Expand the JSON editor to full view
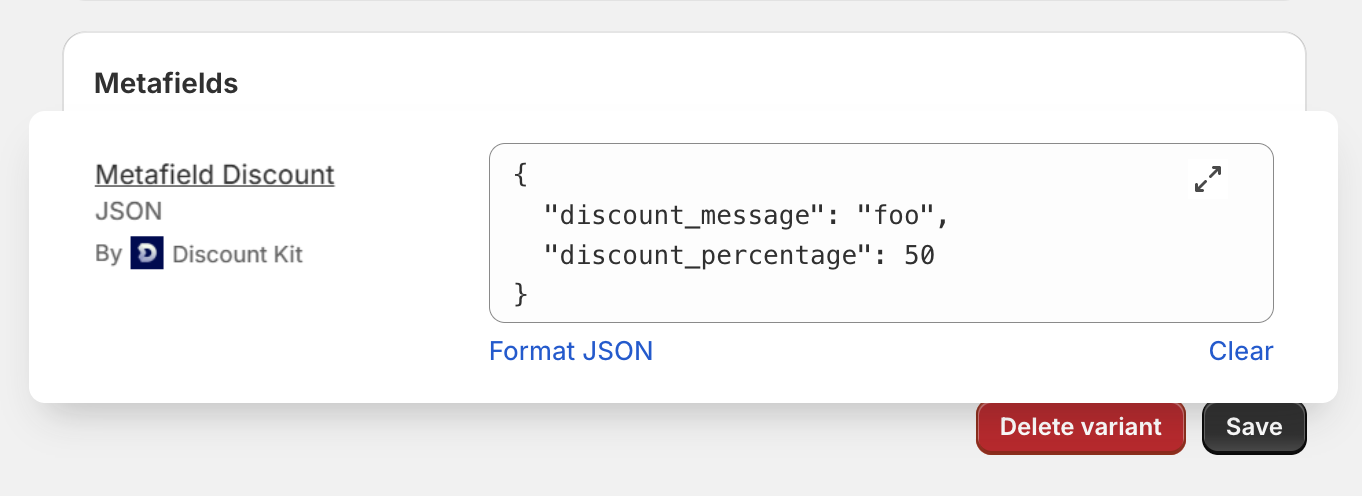This screenshot has width=1362, height=496. click(1208, 179)
